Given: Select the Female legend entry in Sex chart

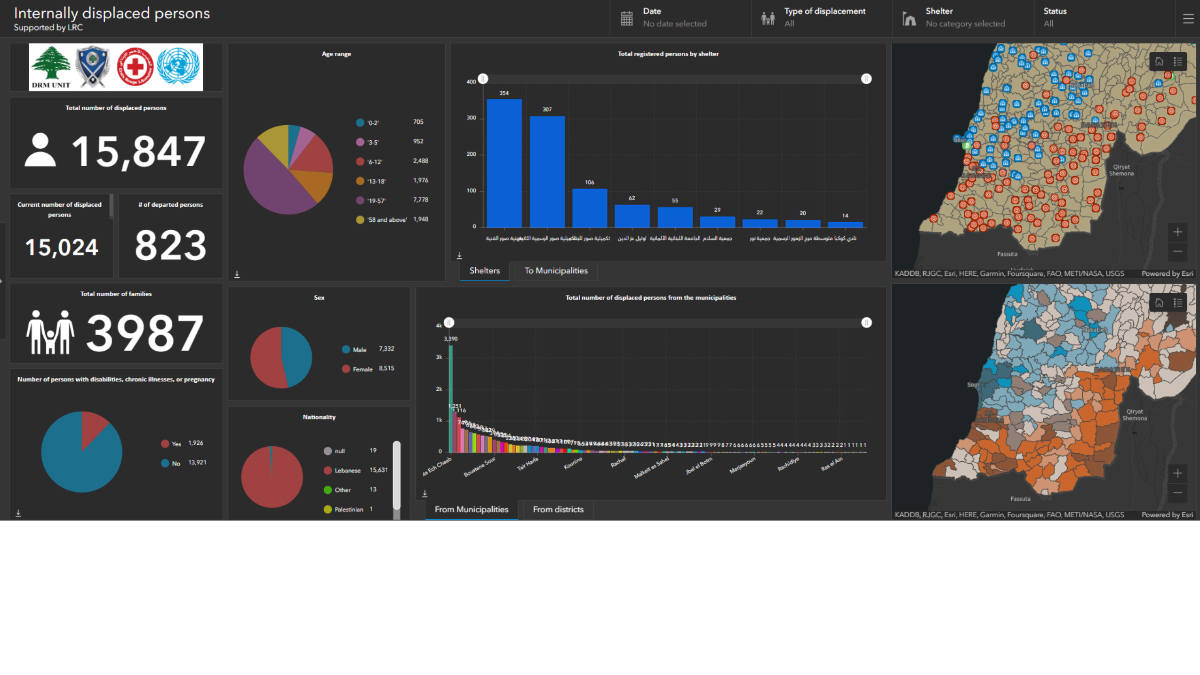Looking at the screenshot, I should 368,369.
